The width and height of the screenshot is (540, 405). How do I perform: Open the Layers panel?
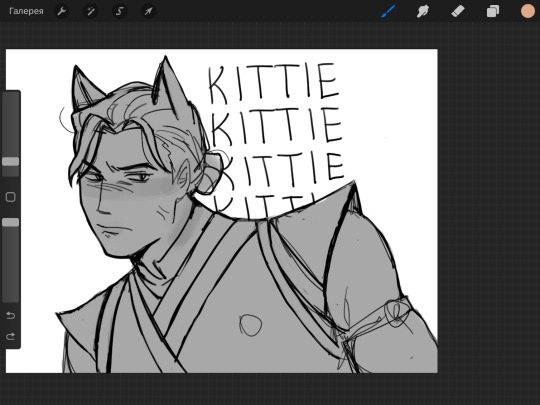493,11
